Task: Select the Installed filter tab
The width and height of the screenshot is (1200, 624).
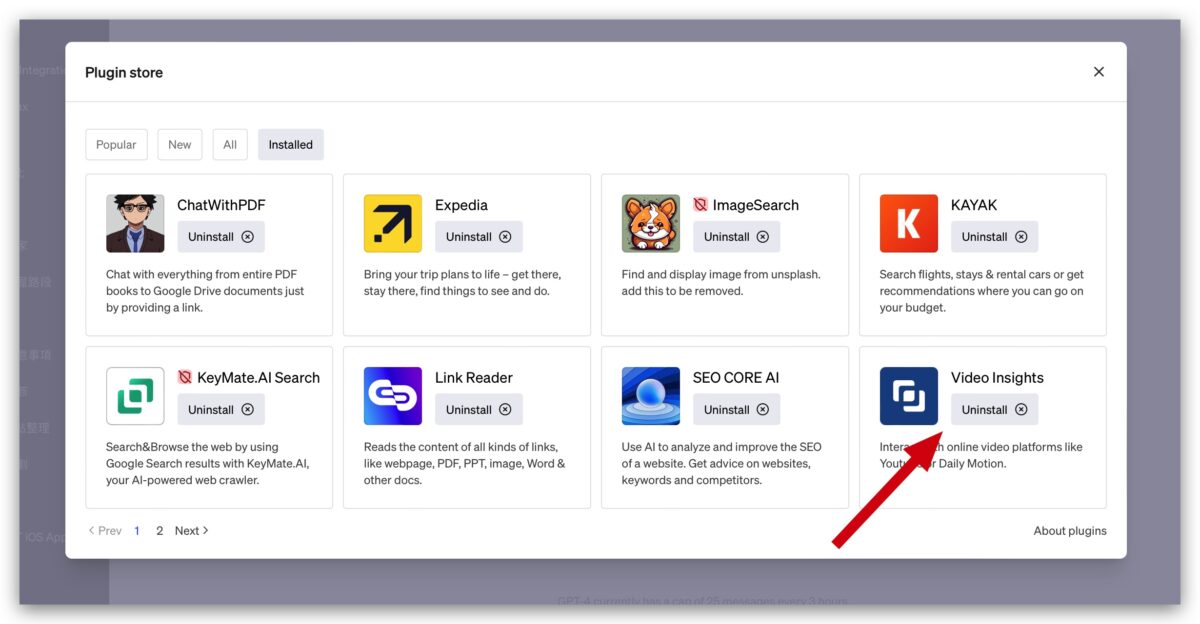Action: [x=291, y=145]
